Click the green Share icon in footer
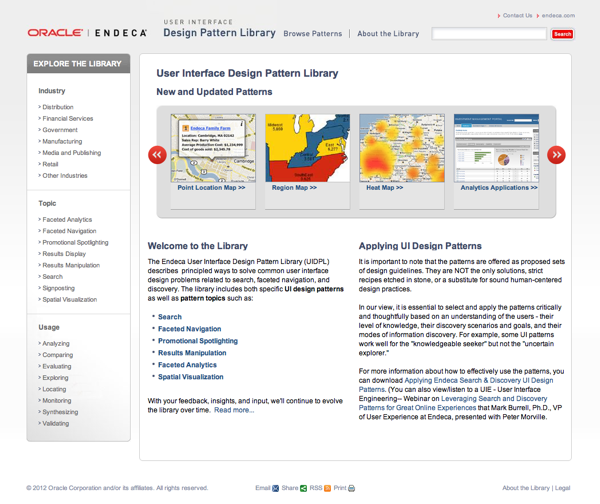Viewport: 600px width, 504px height. click(303, 488)
